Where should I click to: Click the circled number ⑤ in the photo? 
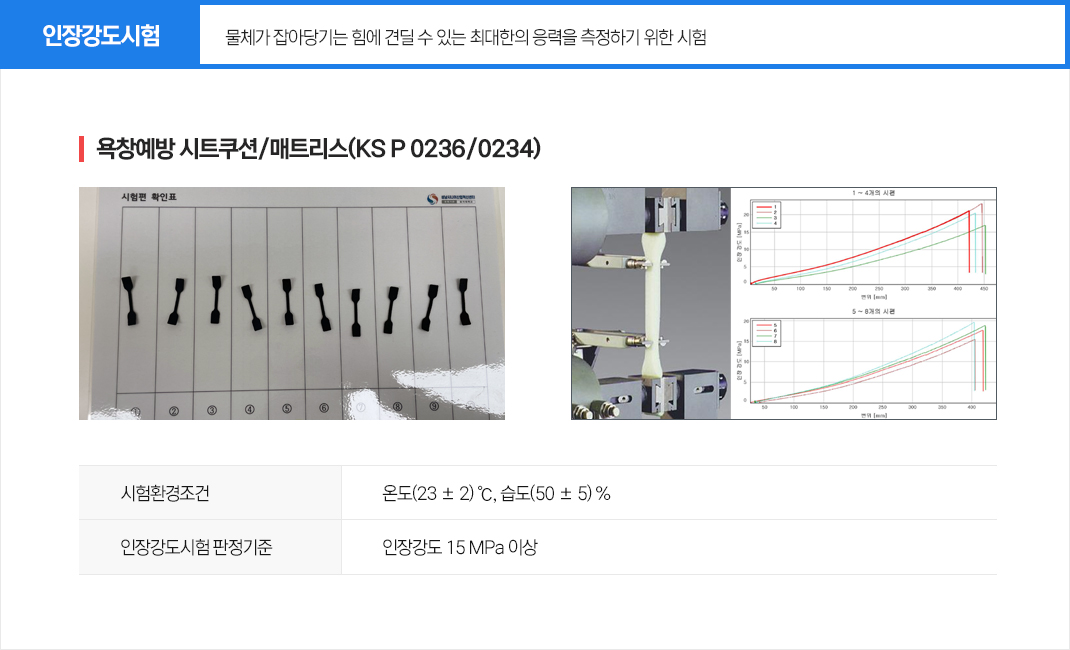(x=287, y=409)
